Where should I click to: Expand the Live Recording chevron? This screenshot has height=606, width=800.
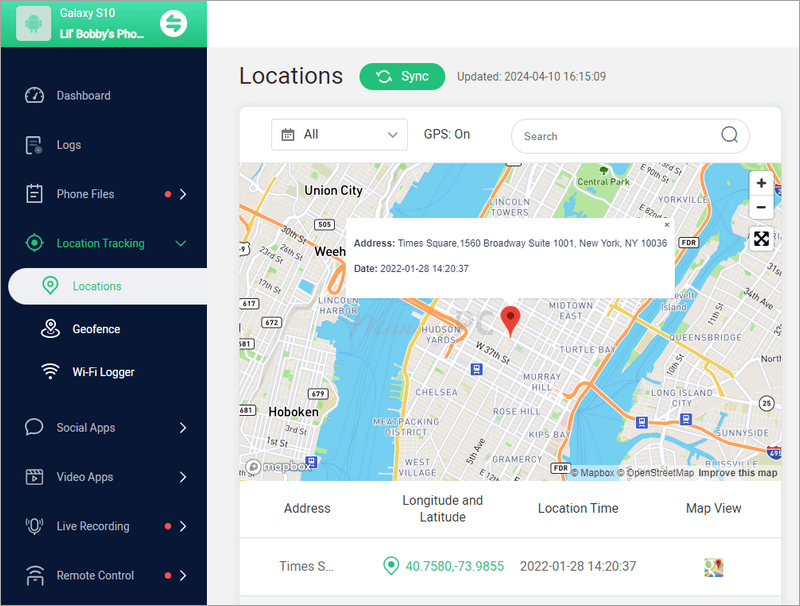pyautogui.click(x=183, y=526)
